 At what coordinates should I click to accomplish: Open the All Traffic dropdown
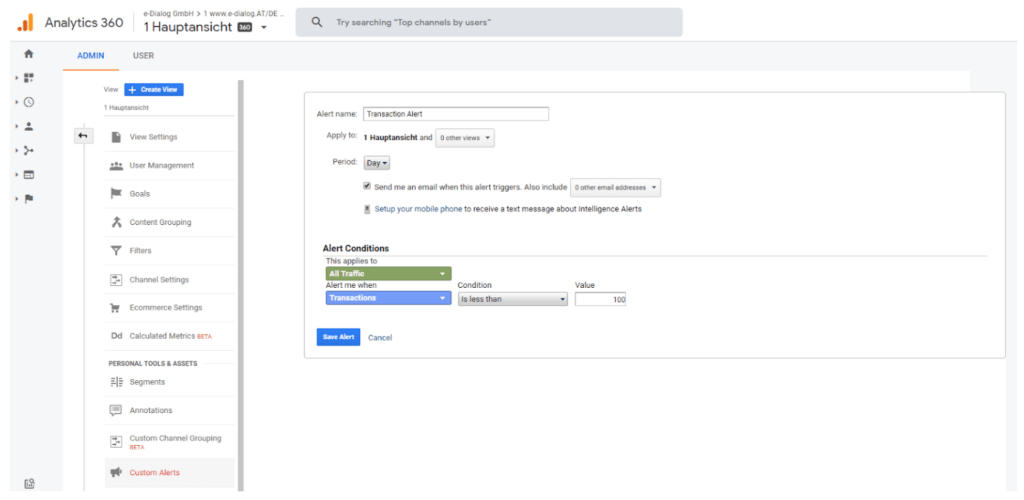[x=388, y=273]
